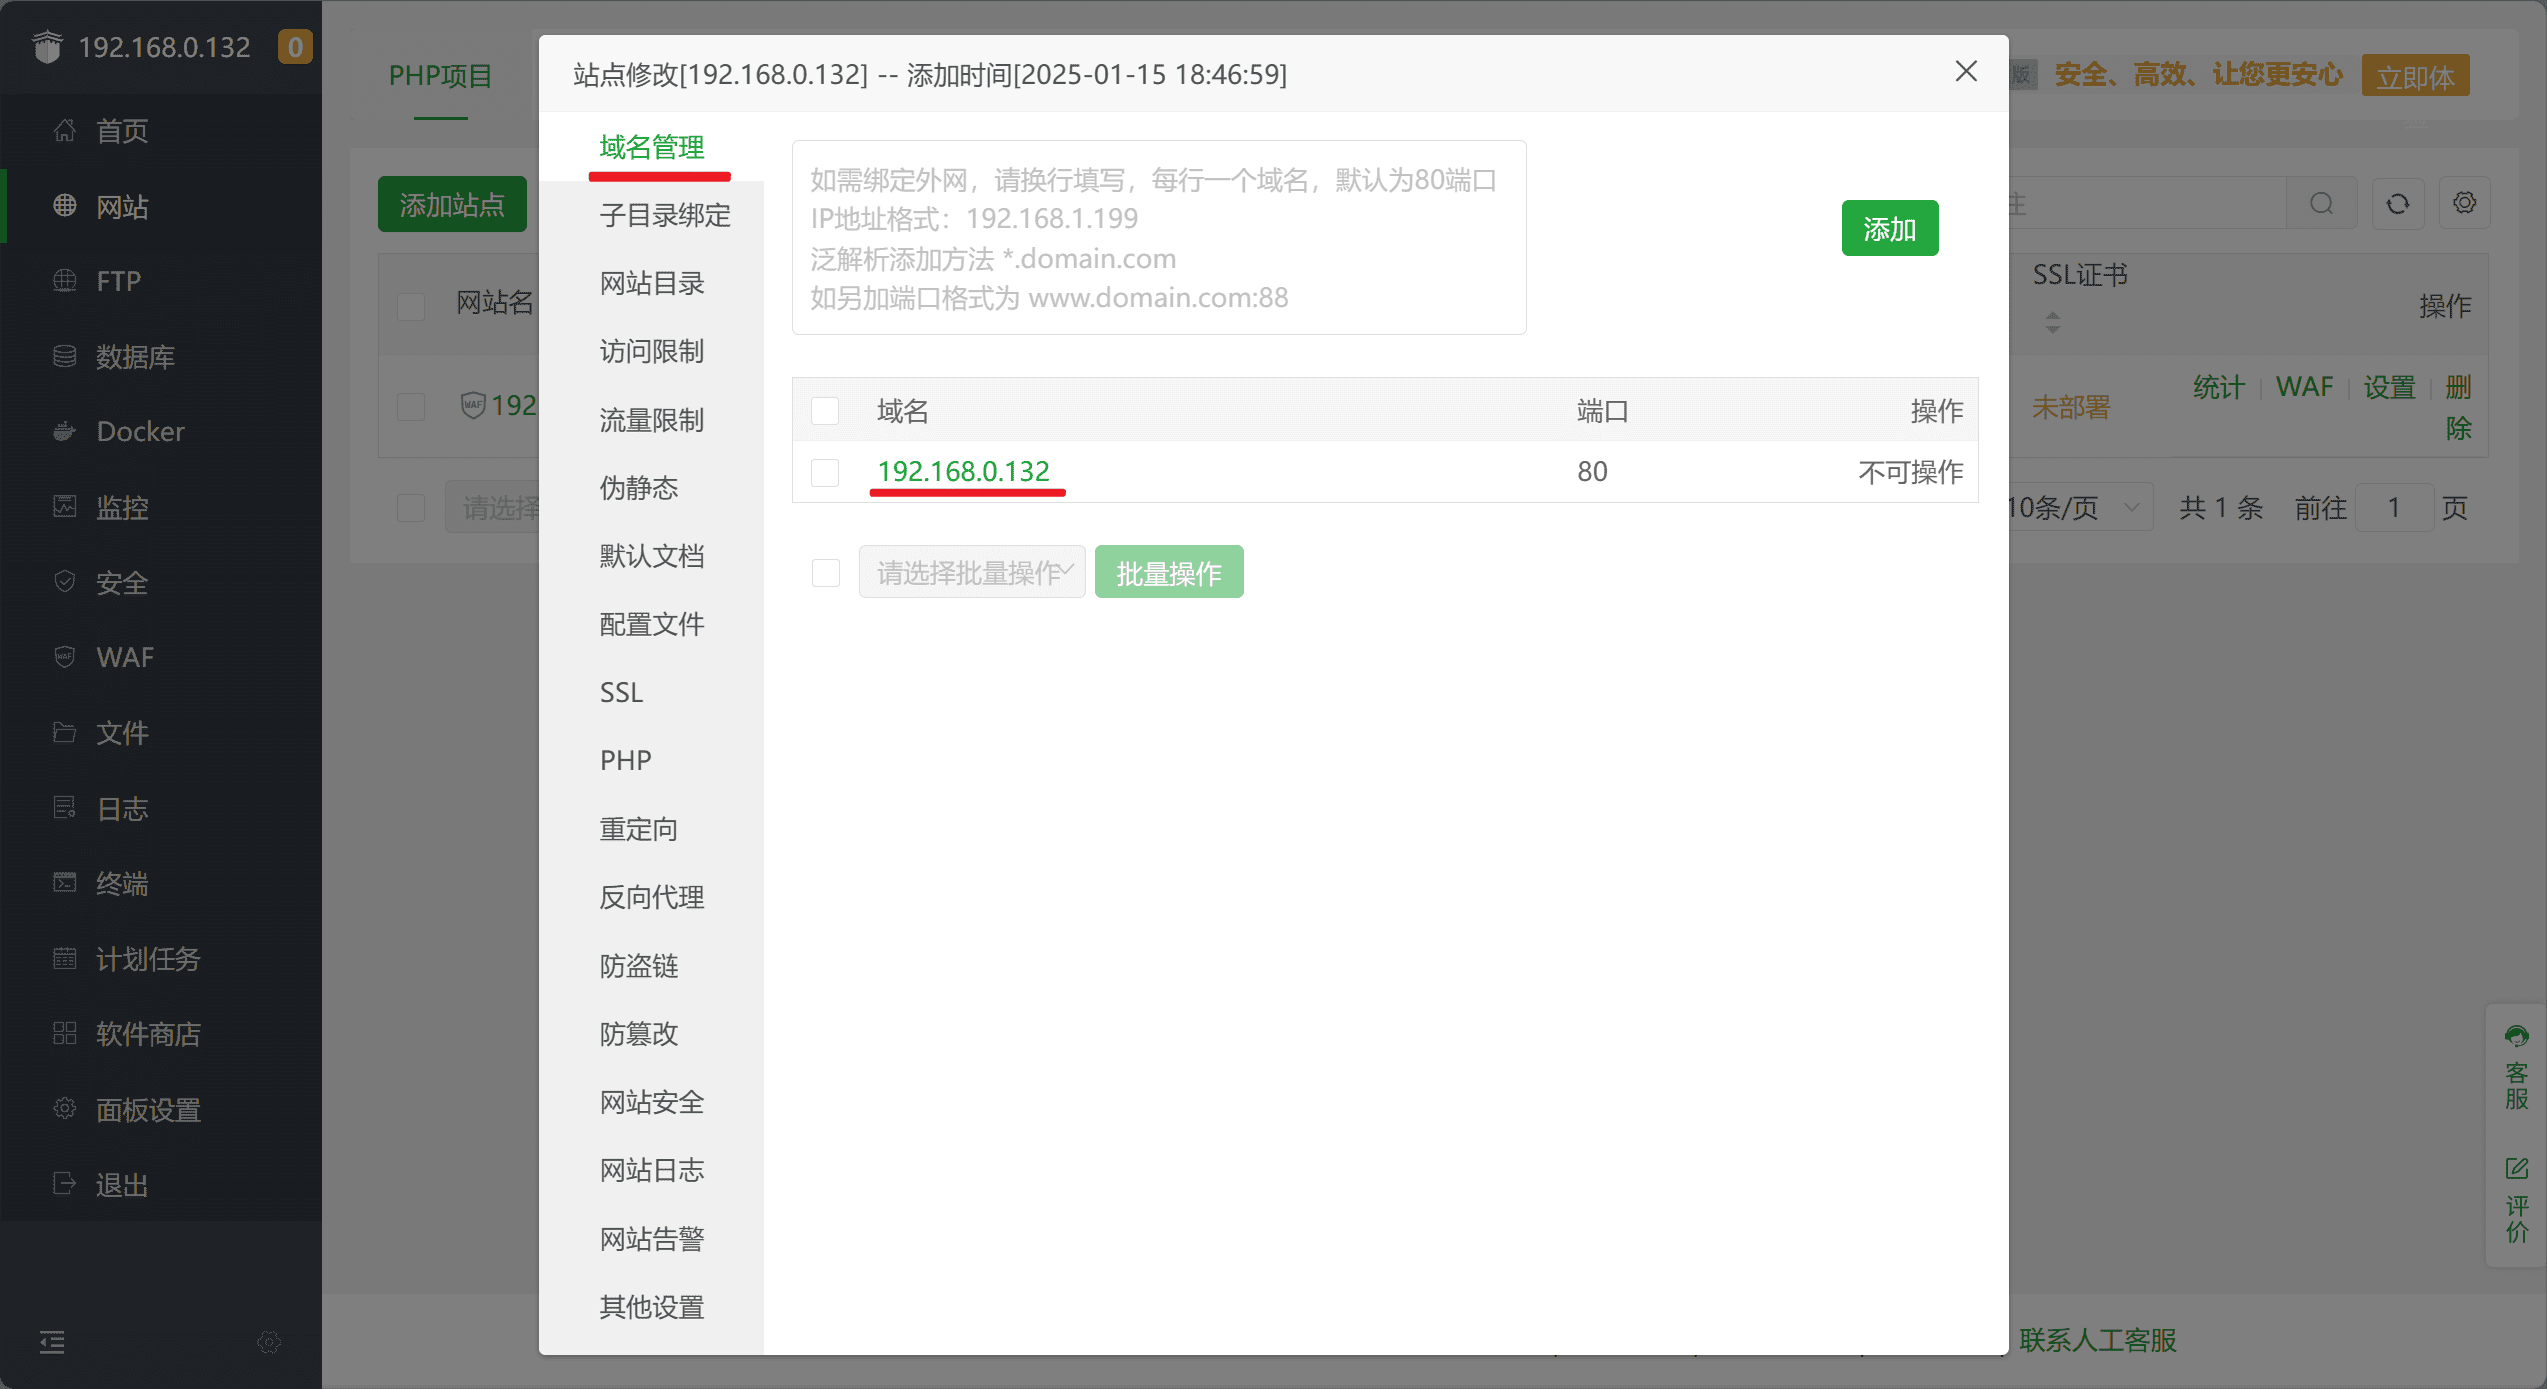2547x1389 pixels.
Task: Switch to the SSL settings tab
Action: (621, 692)
